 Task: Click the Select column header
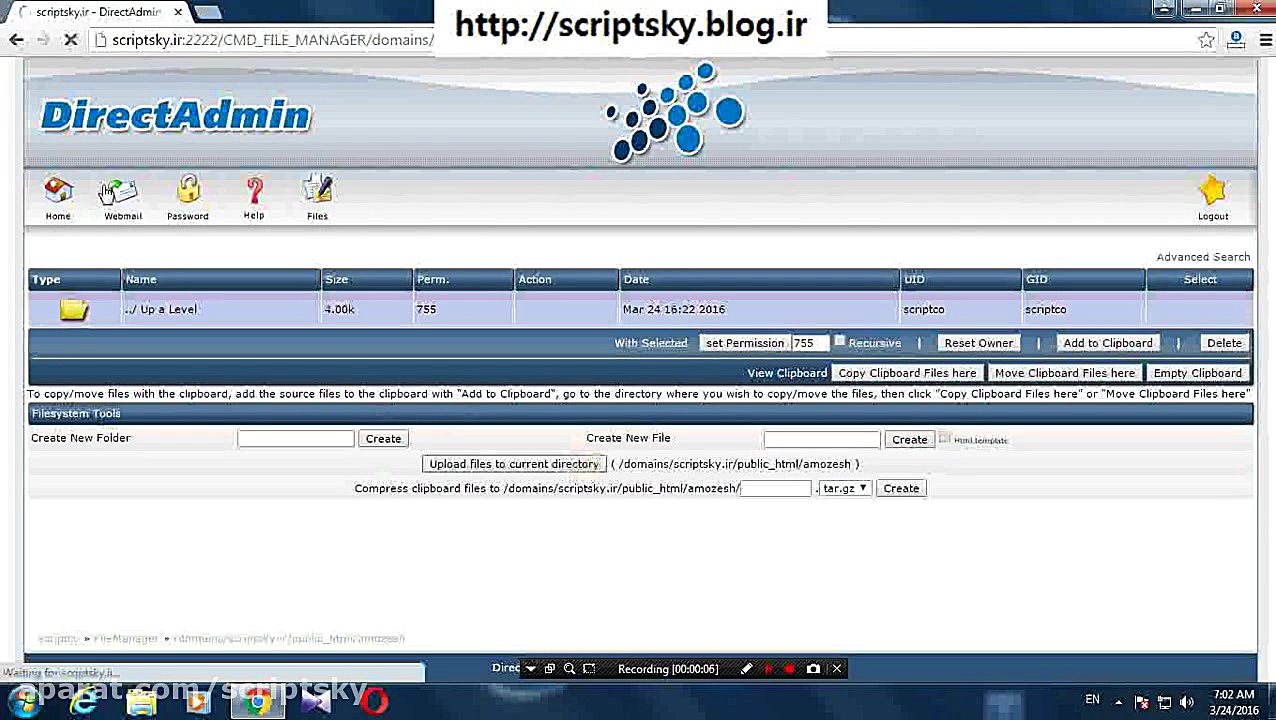[1200, 280]
